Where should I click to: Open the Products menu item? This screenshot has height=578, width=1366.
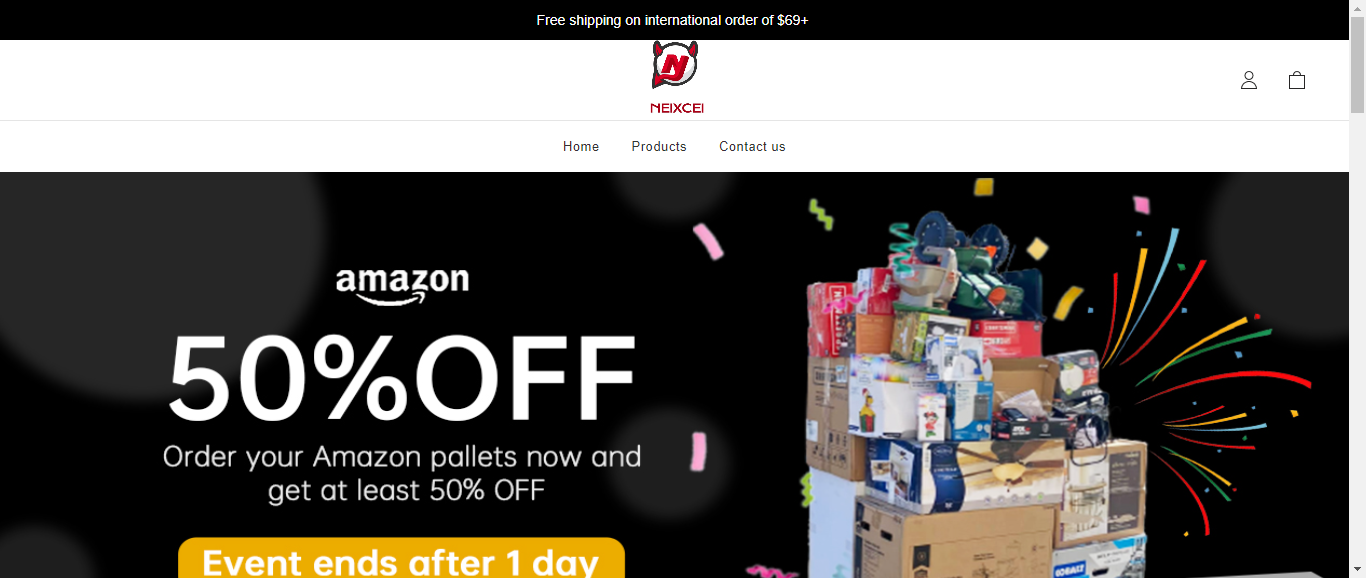(659, 146)
